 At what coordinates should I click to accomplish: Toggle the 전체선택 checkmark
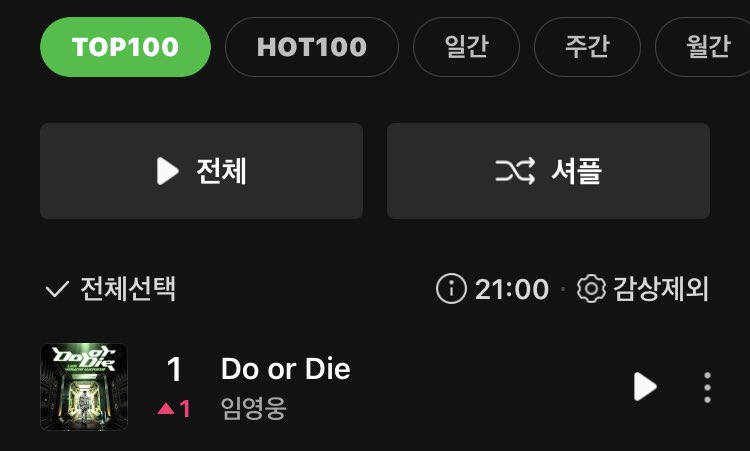pyautogui.click(x=57, y=289)
